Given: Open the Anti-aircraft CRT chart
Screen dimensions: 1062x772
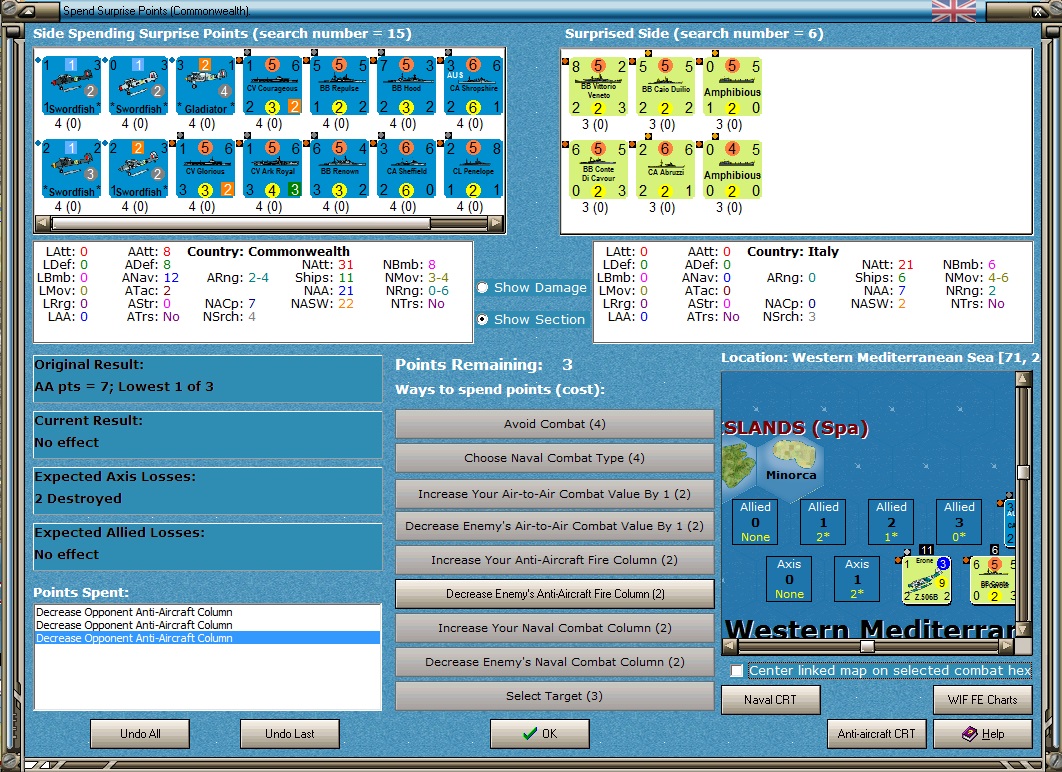Looking at the screenshot, I should point(876,733).
